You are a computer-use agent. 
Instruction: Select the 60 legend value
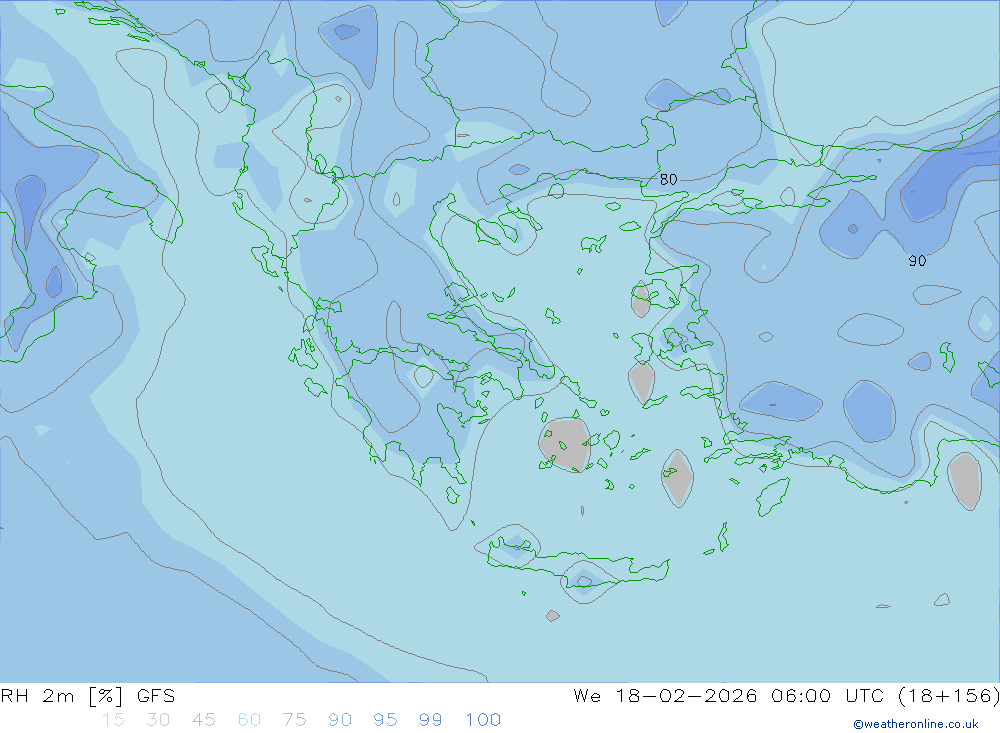(x=249, y=720)
